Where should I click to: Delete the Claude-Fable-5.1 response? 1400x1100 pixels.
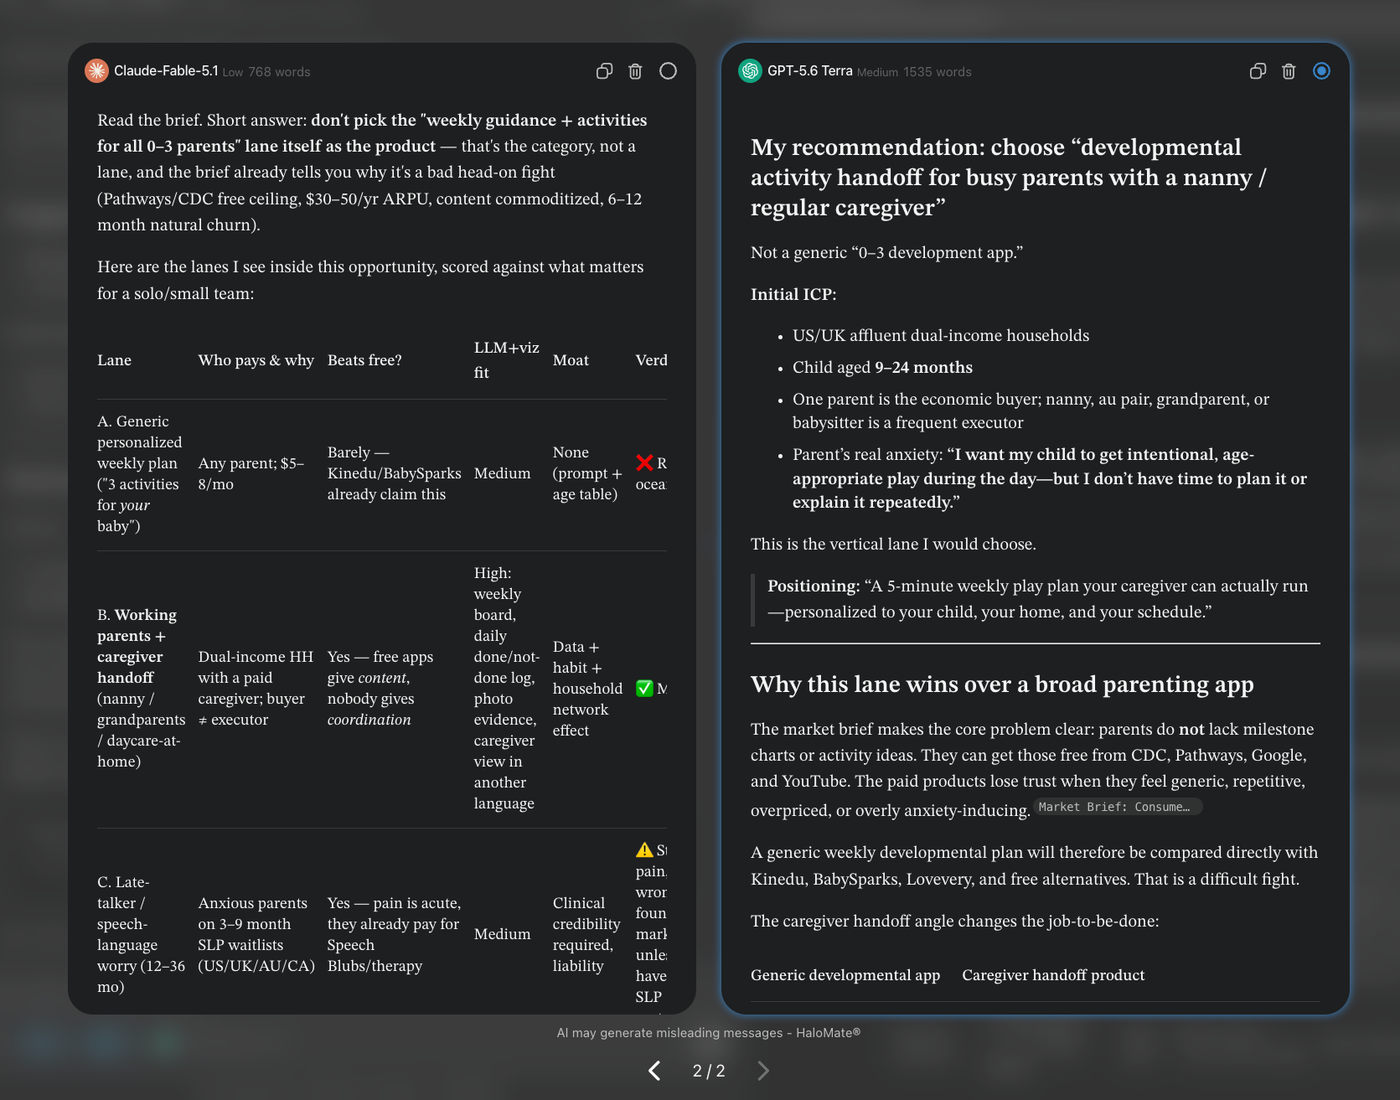635,71
